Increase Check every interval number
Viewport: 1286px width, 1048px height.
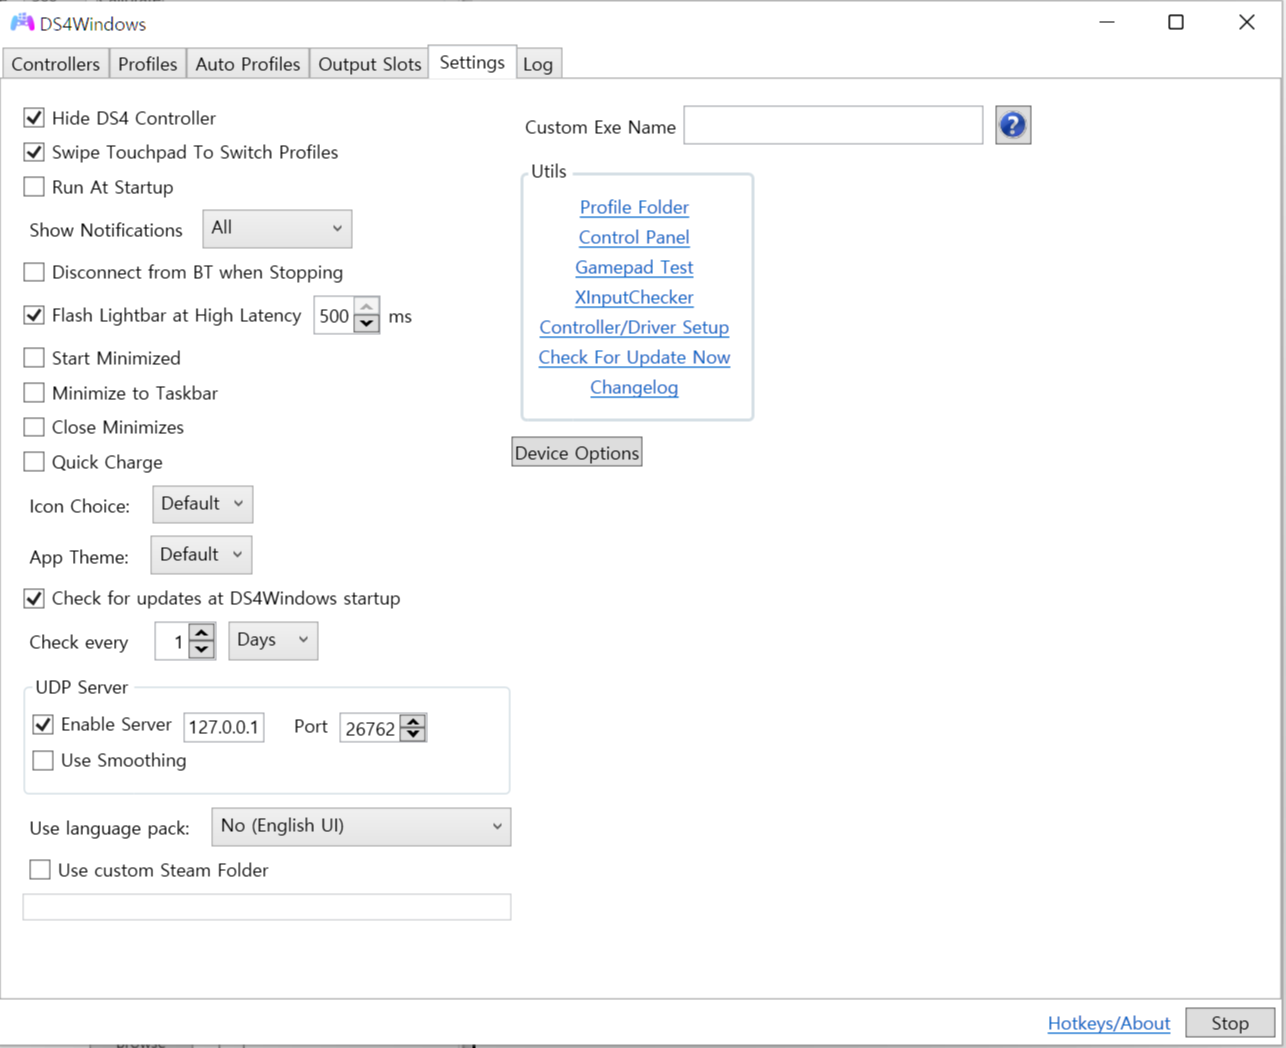coord(202,632)
